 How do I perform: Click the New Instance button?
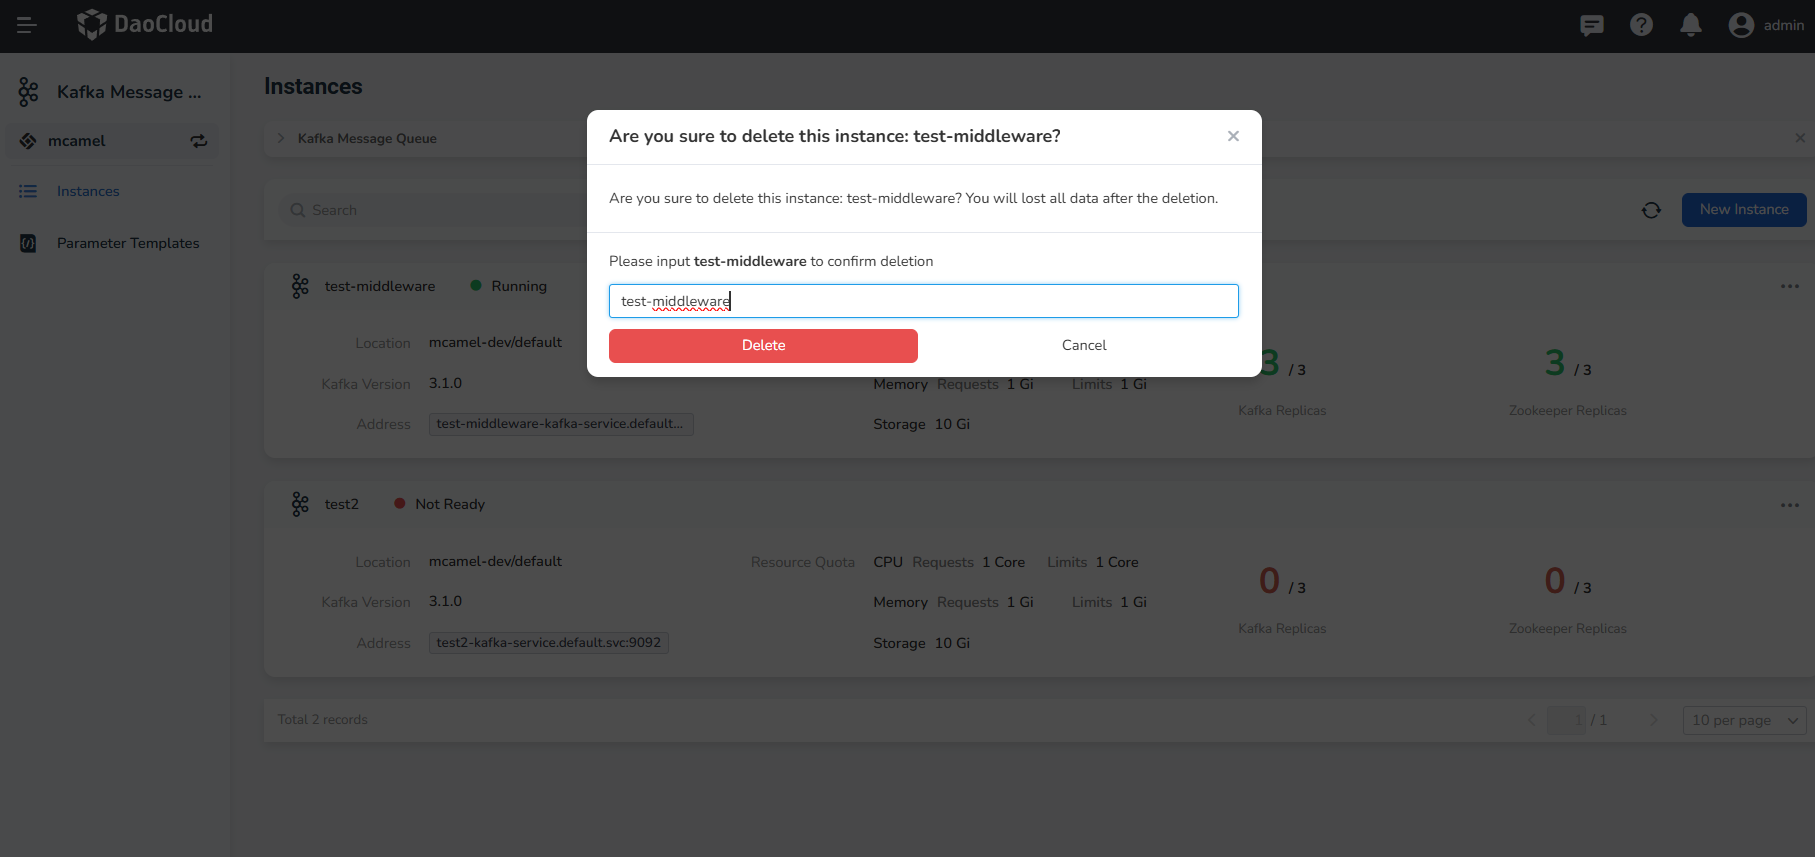(1743, 210)
